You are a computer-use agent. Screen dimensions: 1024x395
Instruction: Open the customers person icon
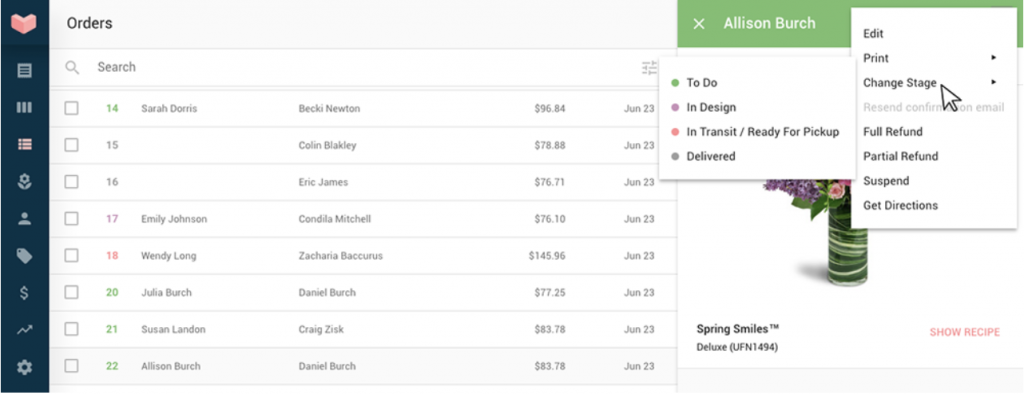tap(24, 219)
